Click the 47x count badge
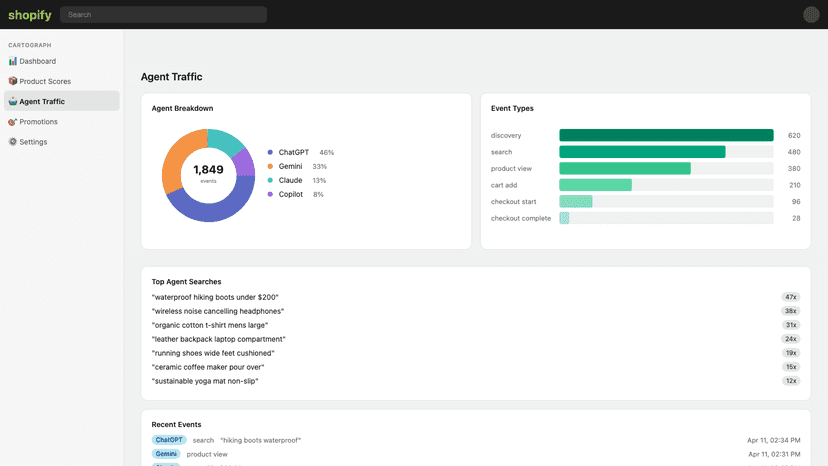Screen dimensions: 828x466 [791, 297]
